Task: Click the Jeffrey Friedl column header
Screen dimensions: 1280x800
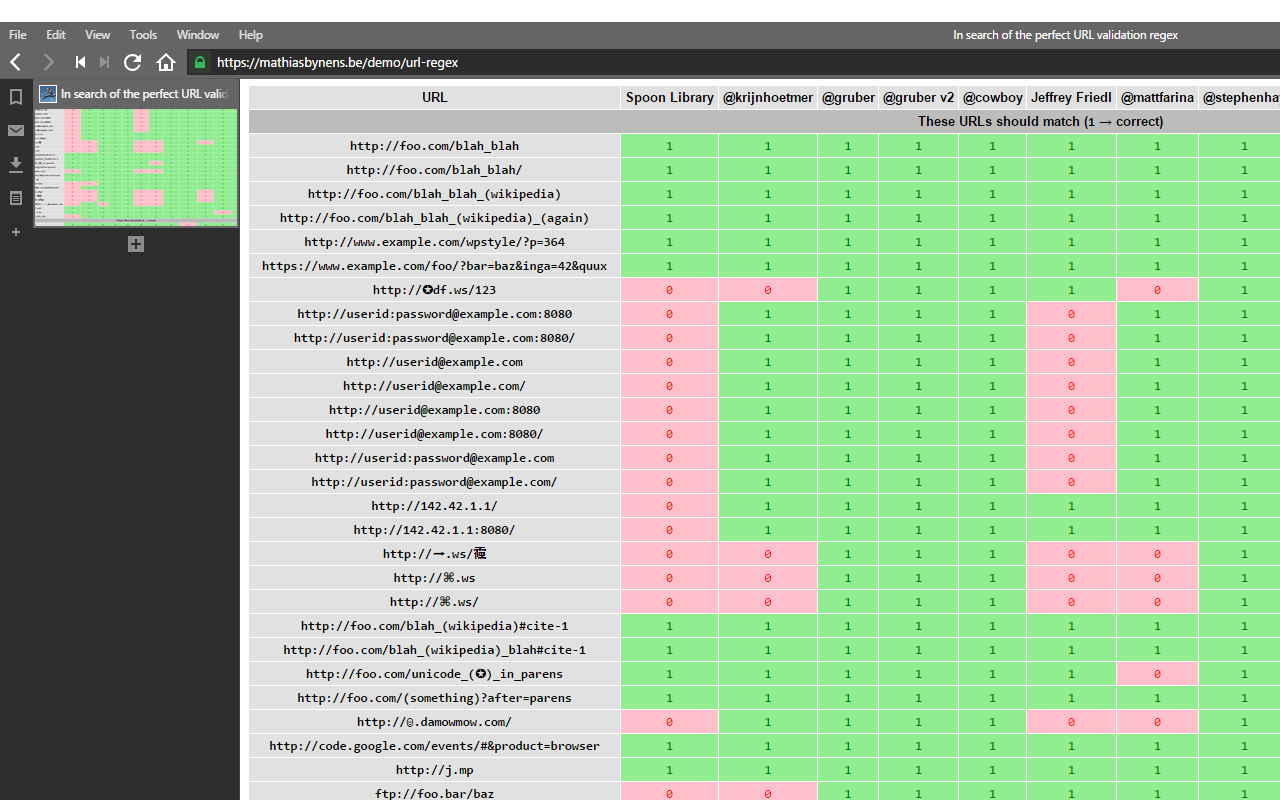Action: (1071, 97)
